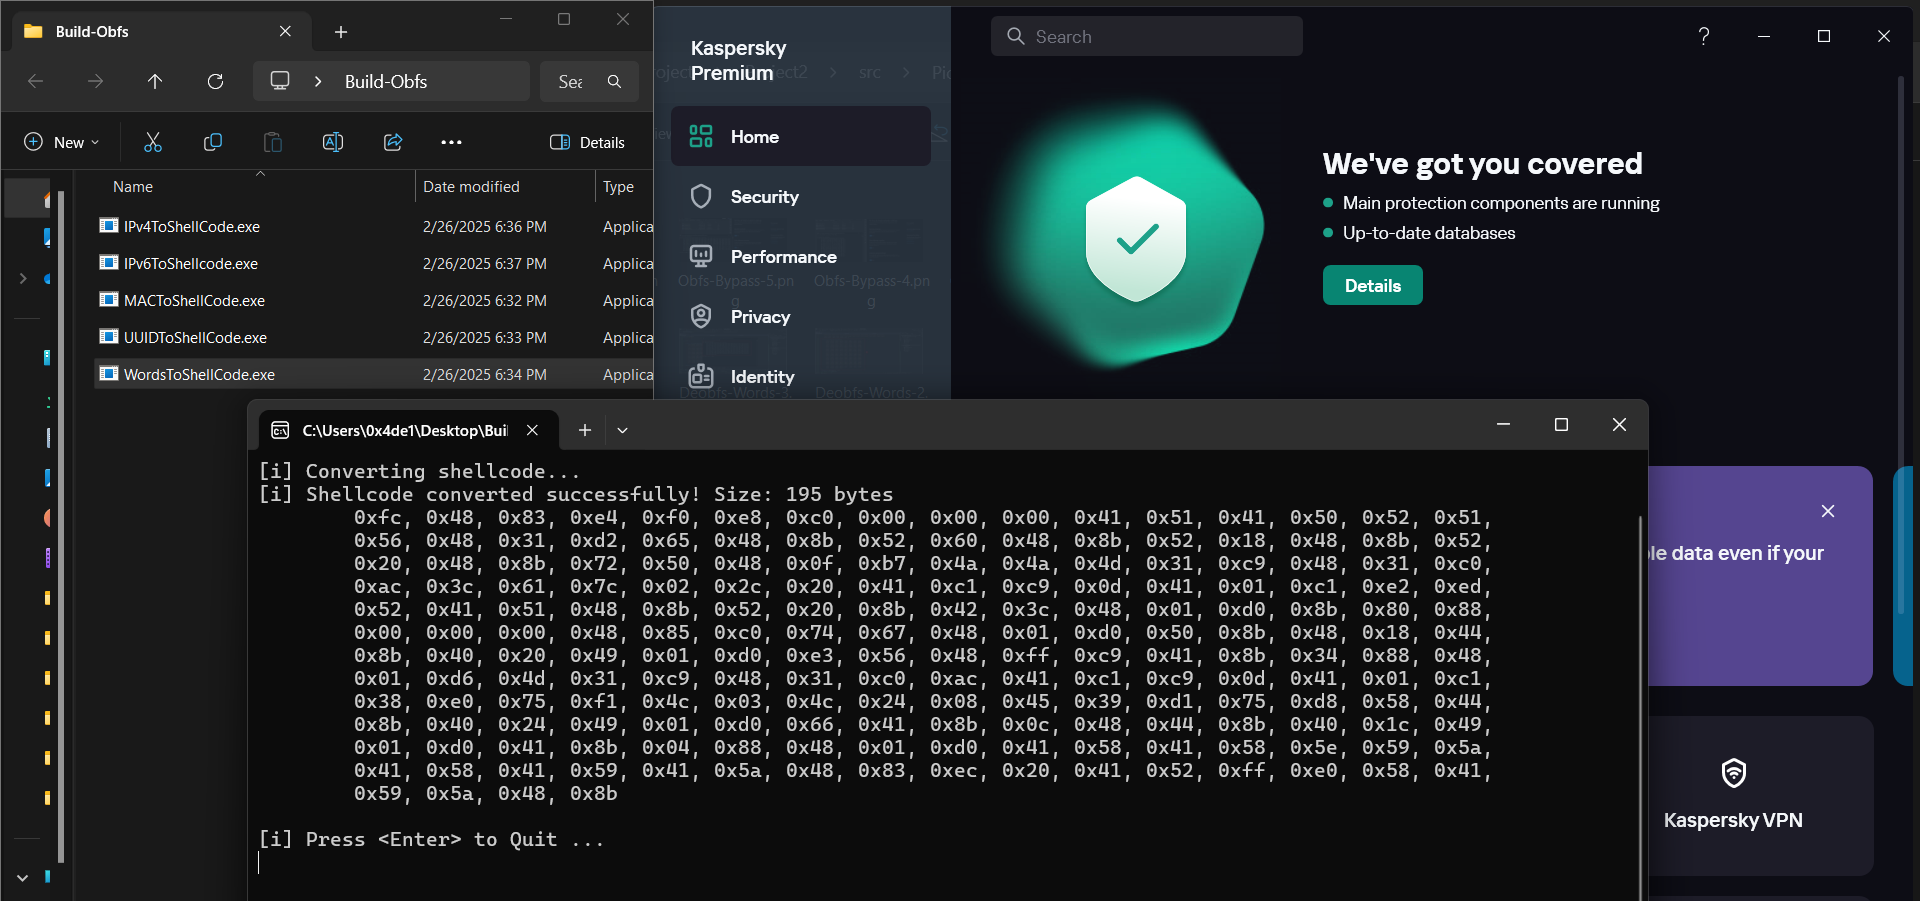Go up one folder level in Explorer
This screenshot has width=1920, height=901.
coord(155,81)
